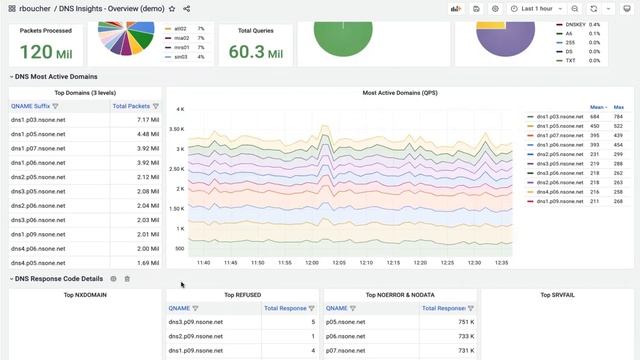Click the DNSKEY legend color swatch
Viewport: 640px width, 360px height.
tap(559, 25)
